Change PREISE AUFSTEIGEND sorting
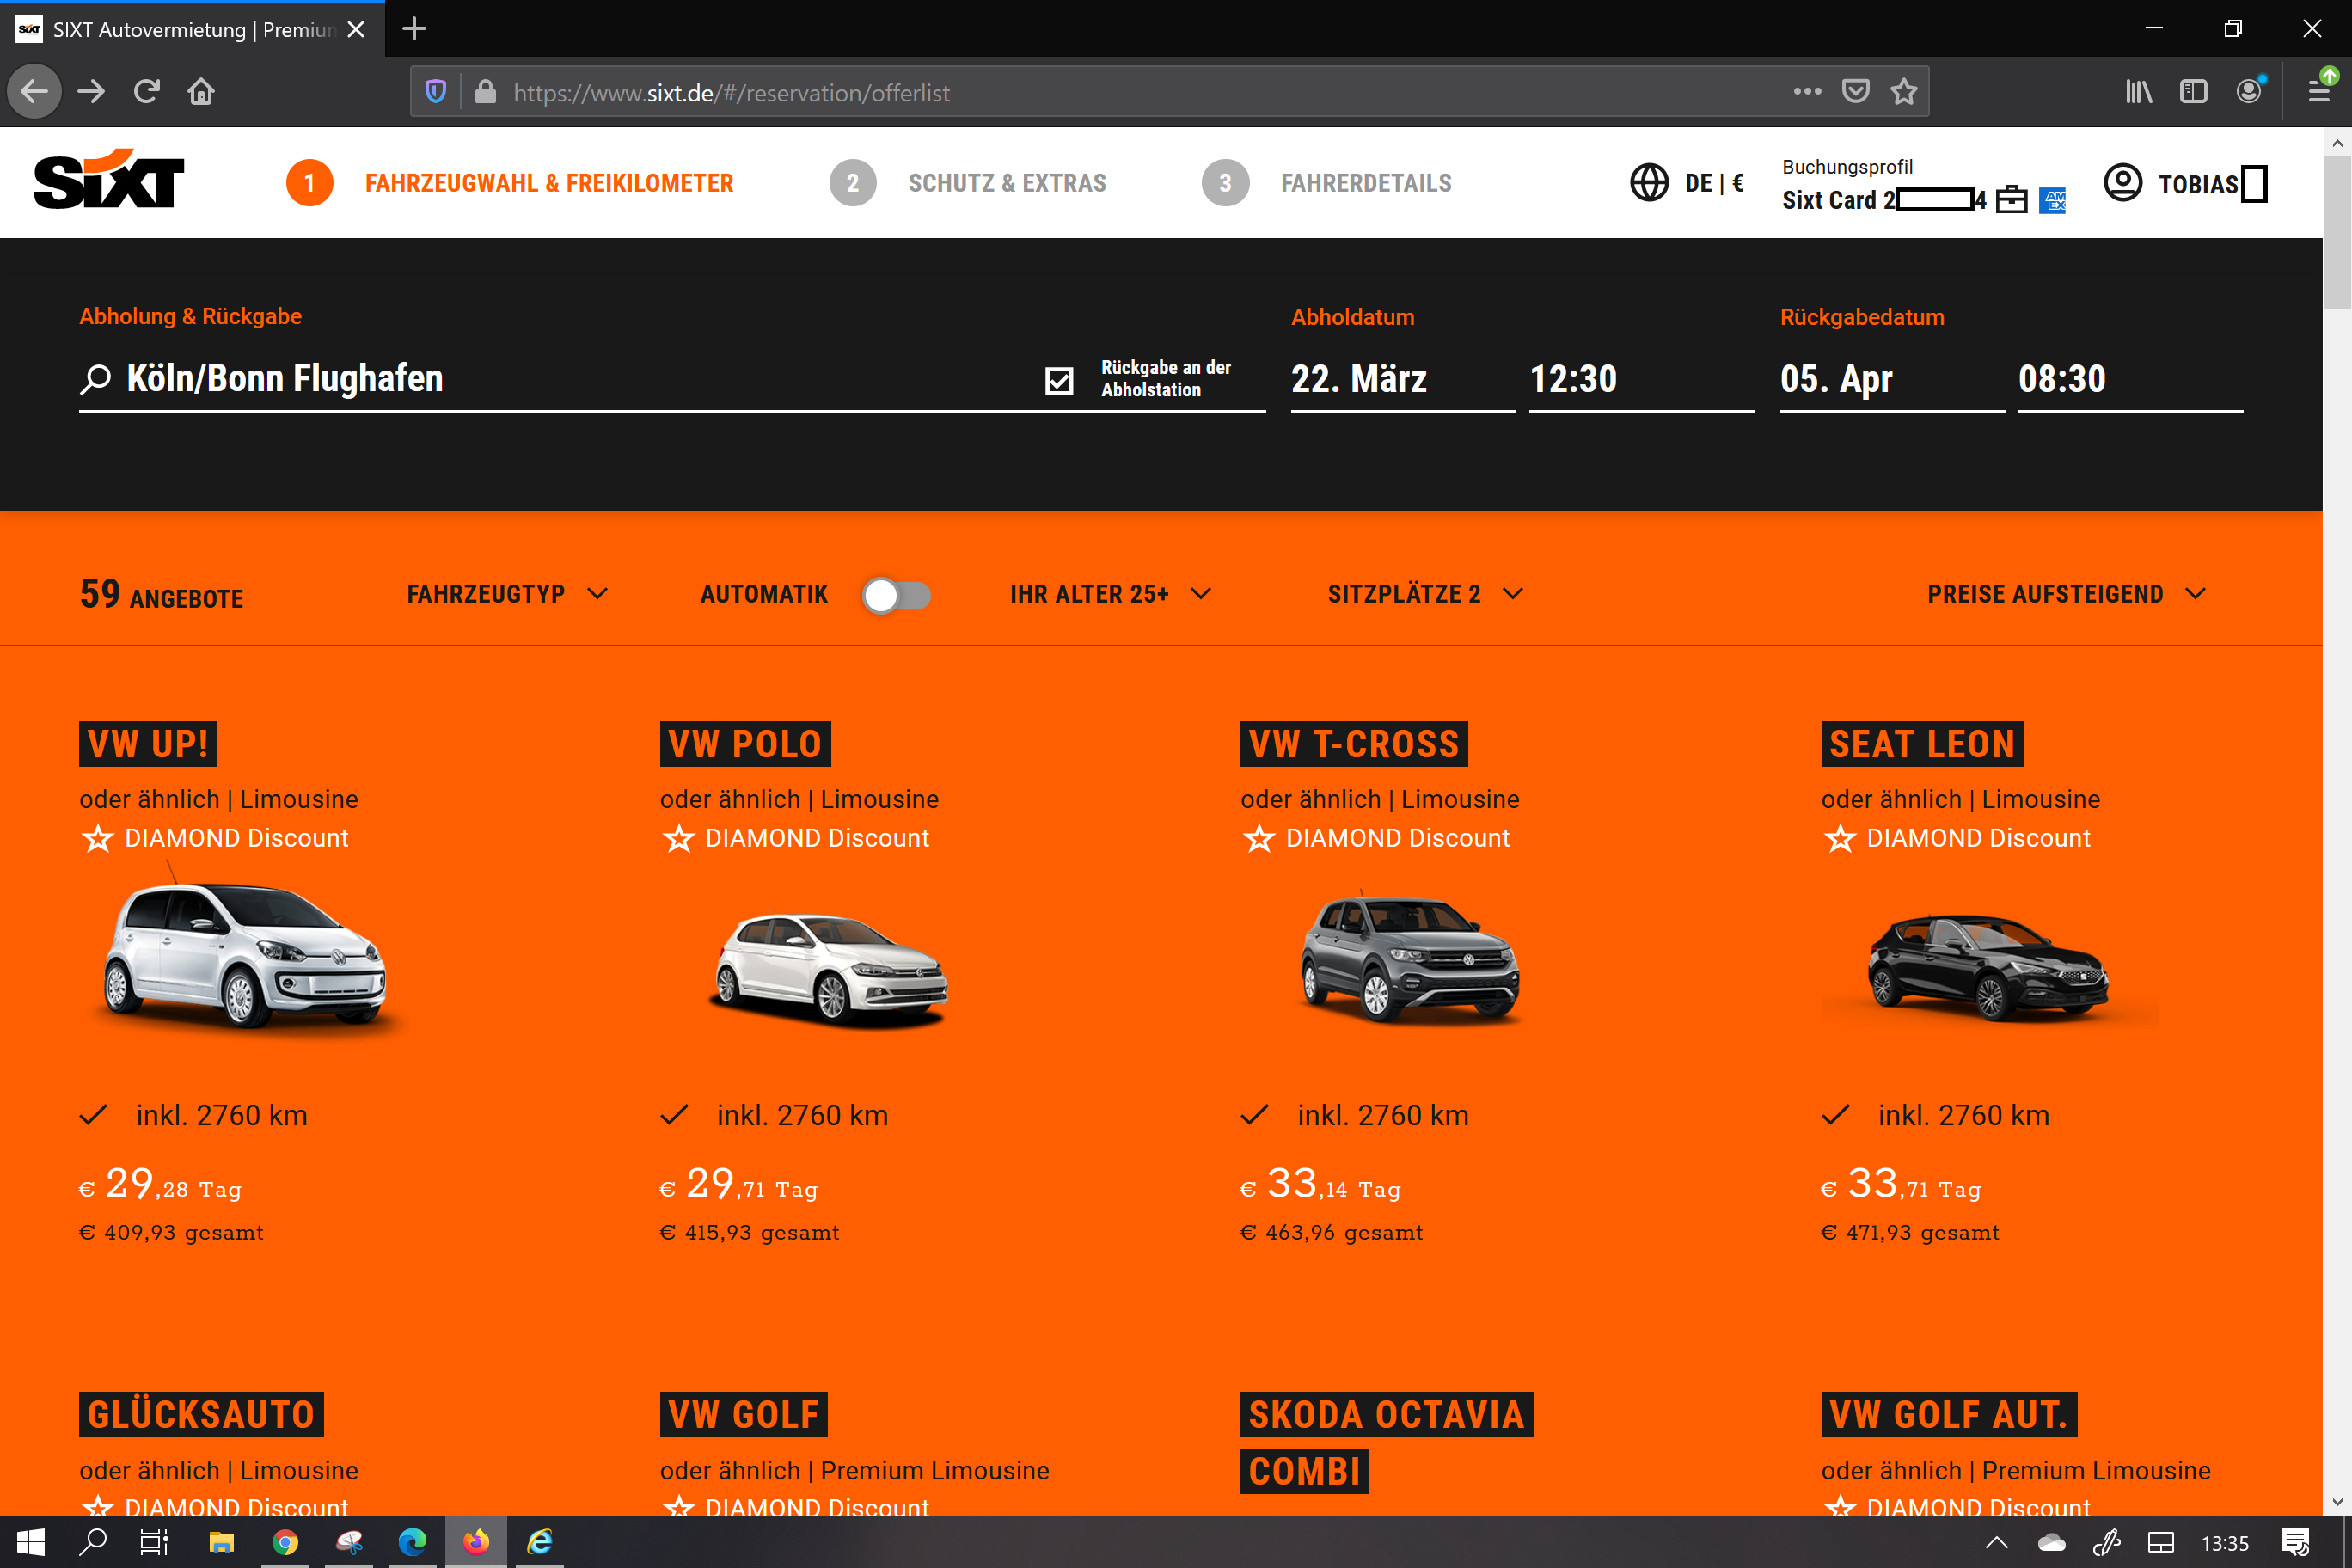Screen dimensions: 2352x1568 click(x=2066, y=594)
